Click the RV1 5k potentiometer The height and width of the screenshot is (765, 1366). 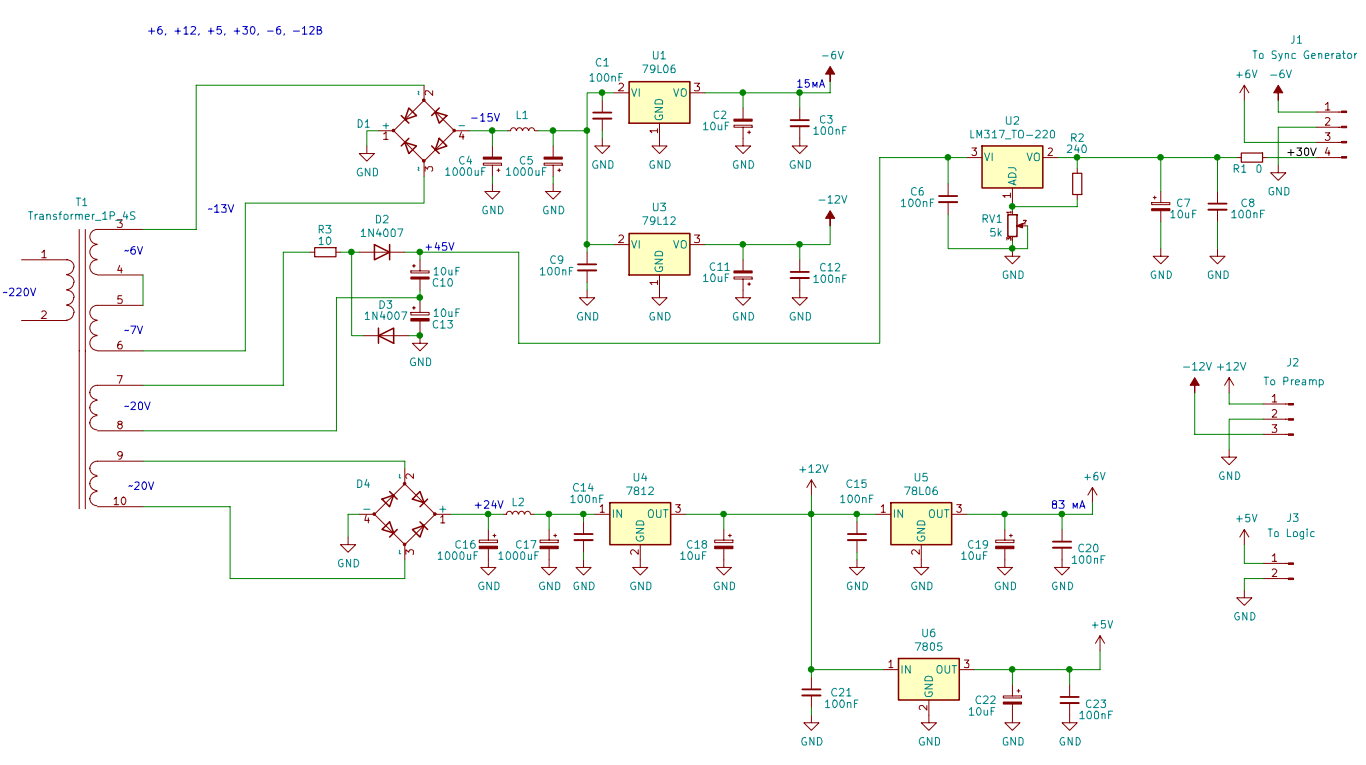coord(1012,226)
